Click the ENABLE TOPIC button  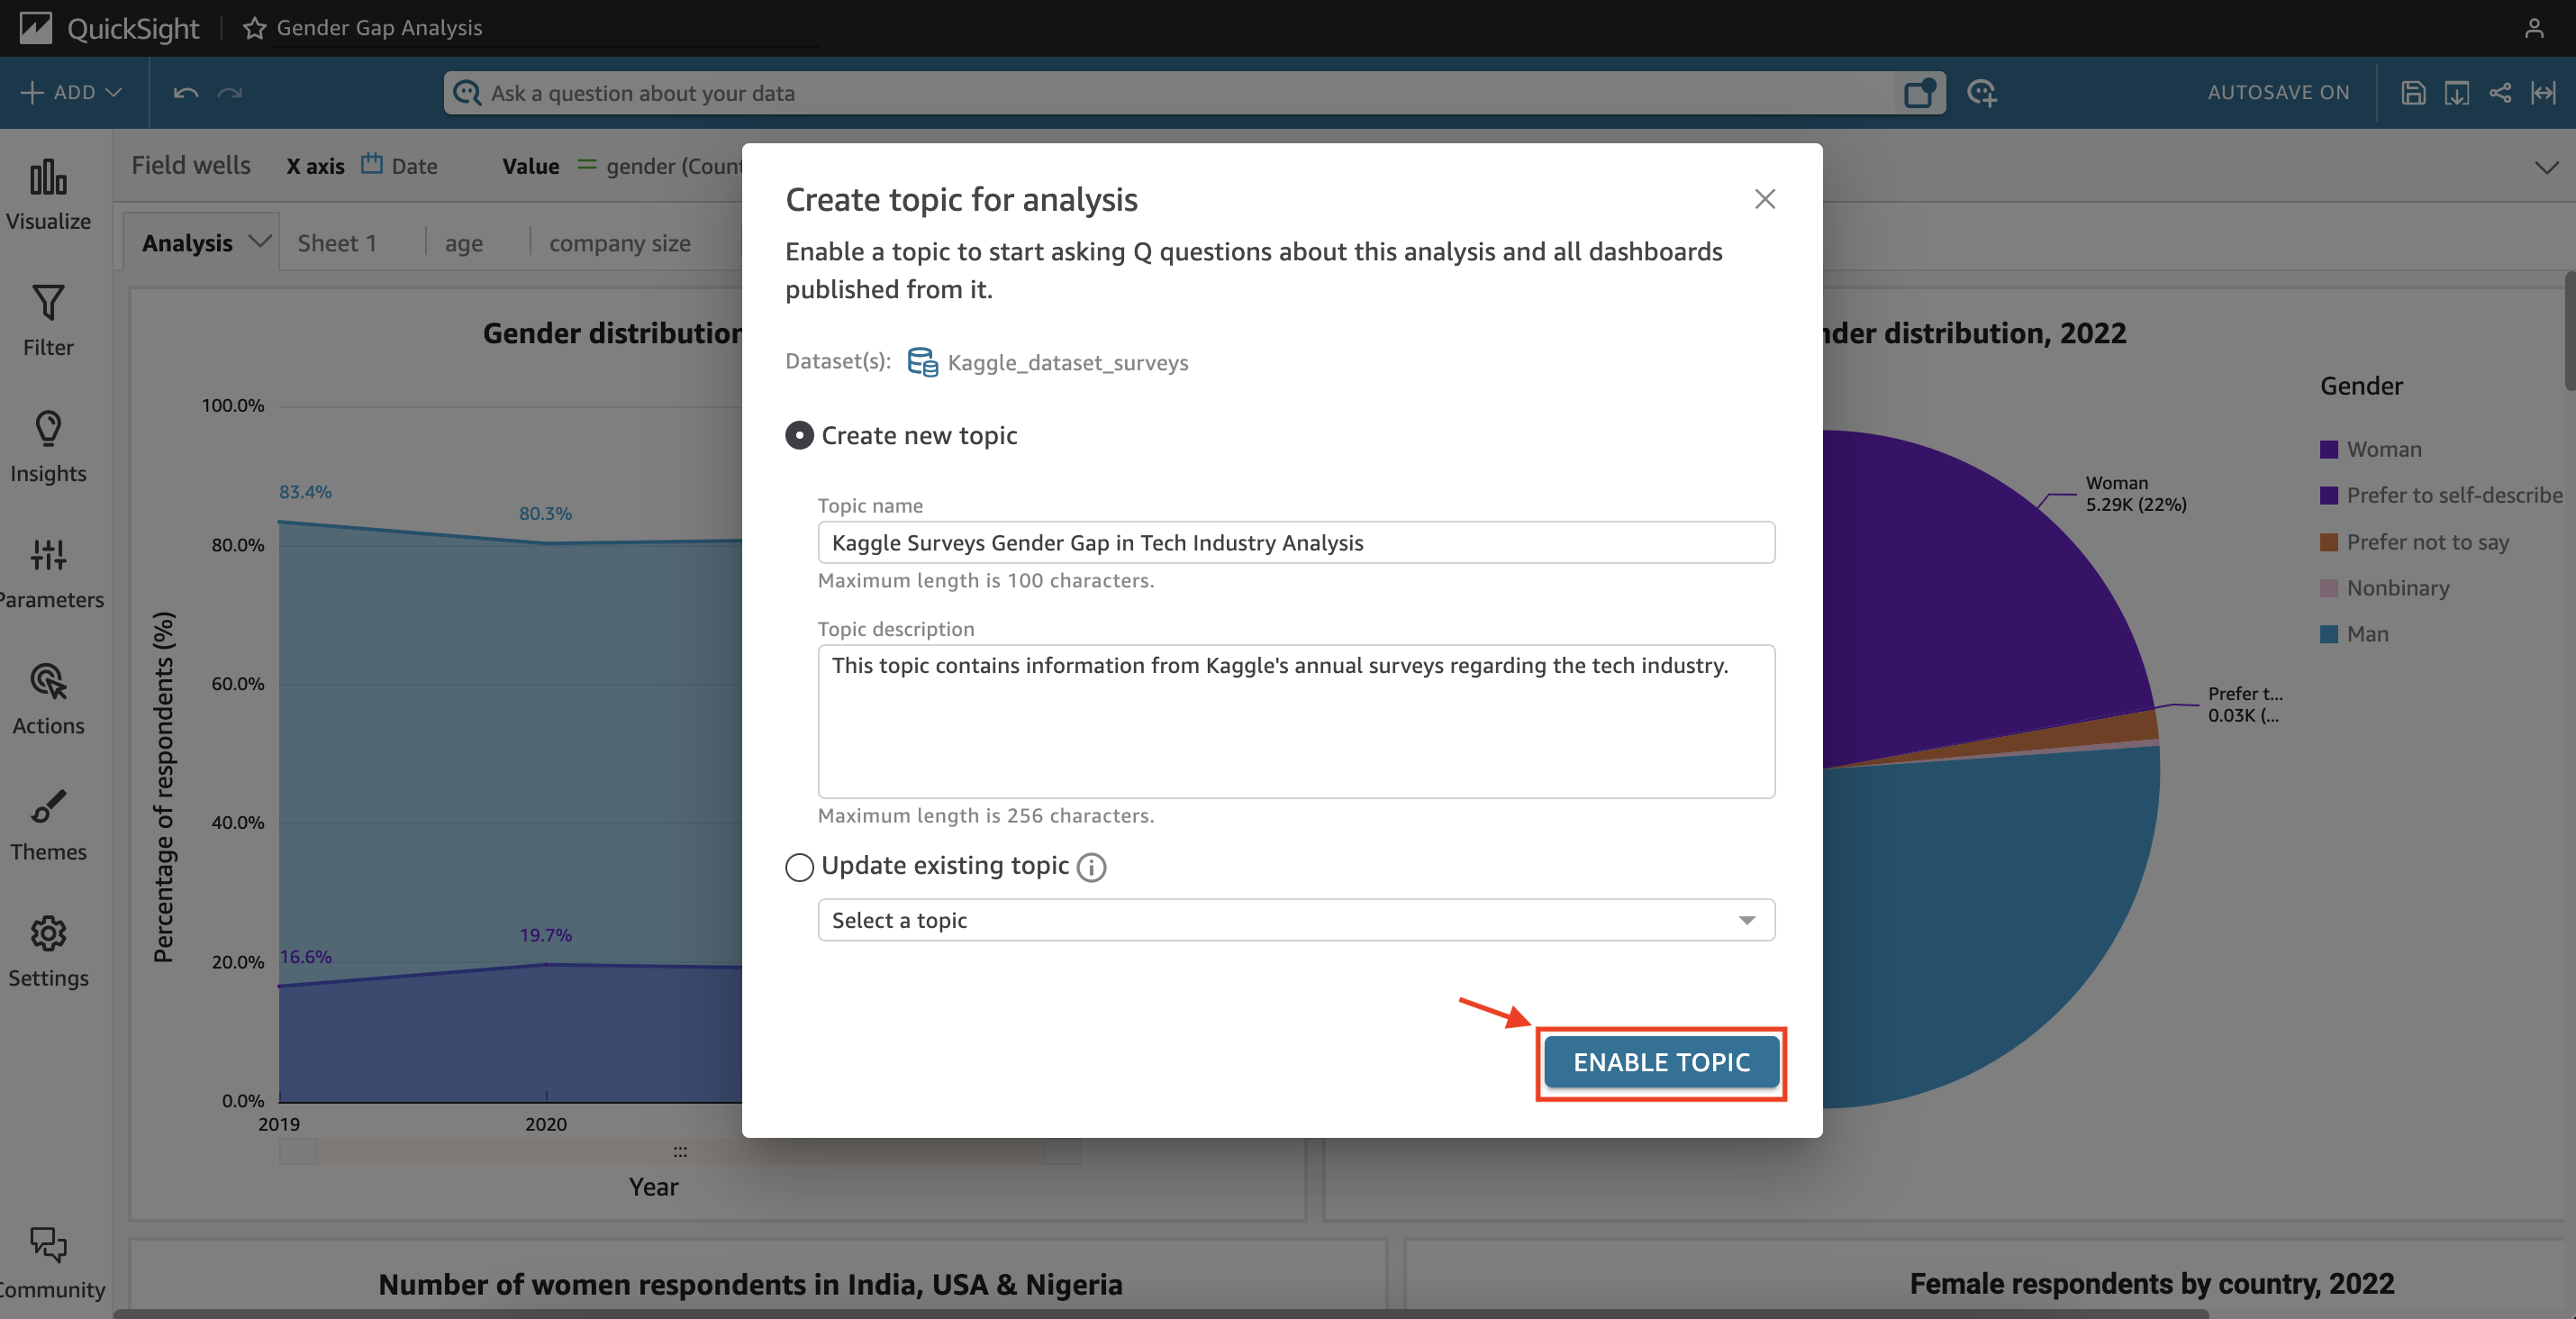(x=1661, y=1062)
